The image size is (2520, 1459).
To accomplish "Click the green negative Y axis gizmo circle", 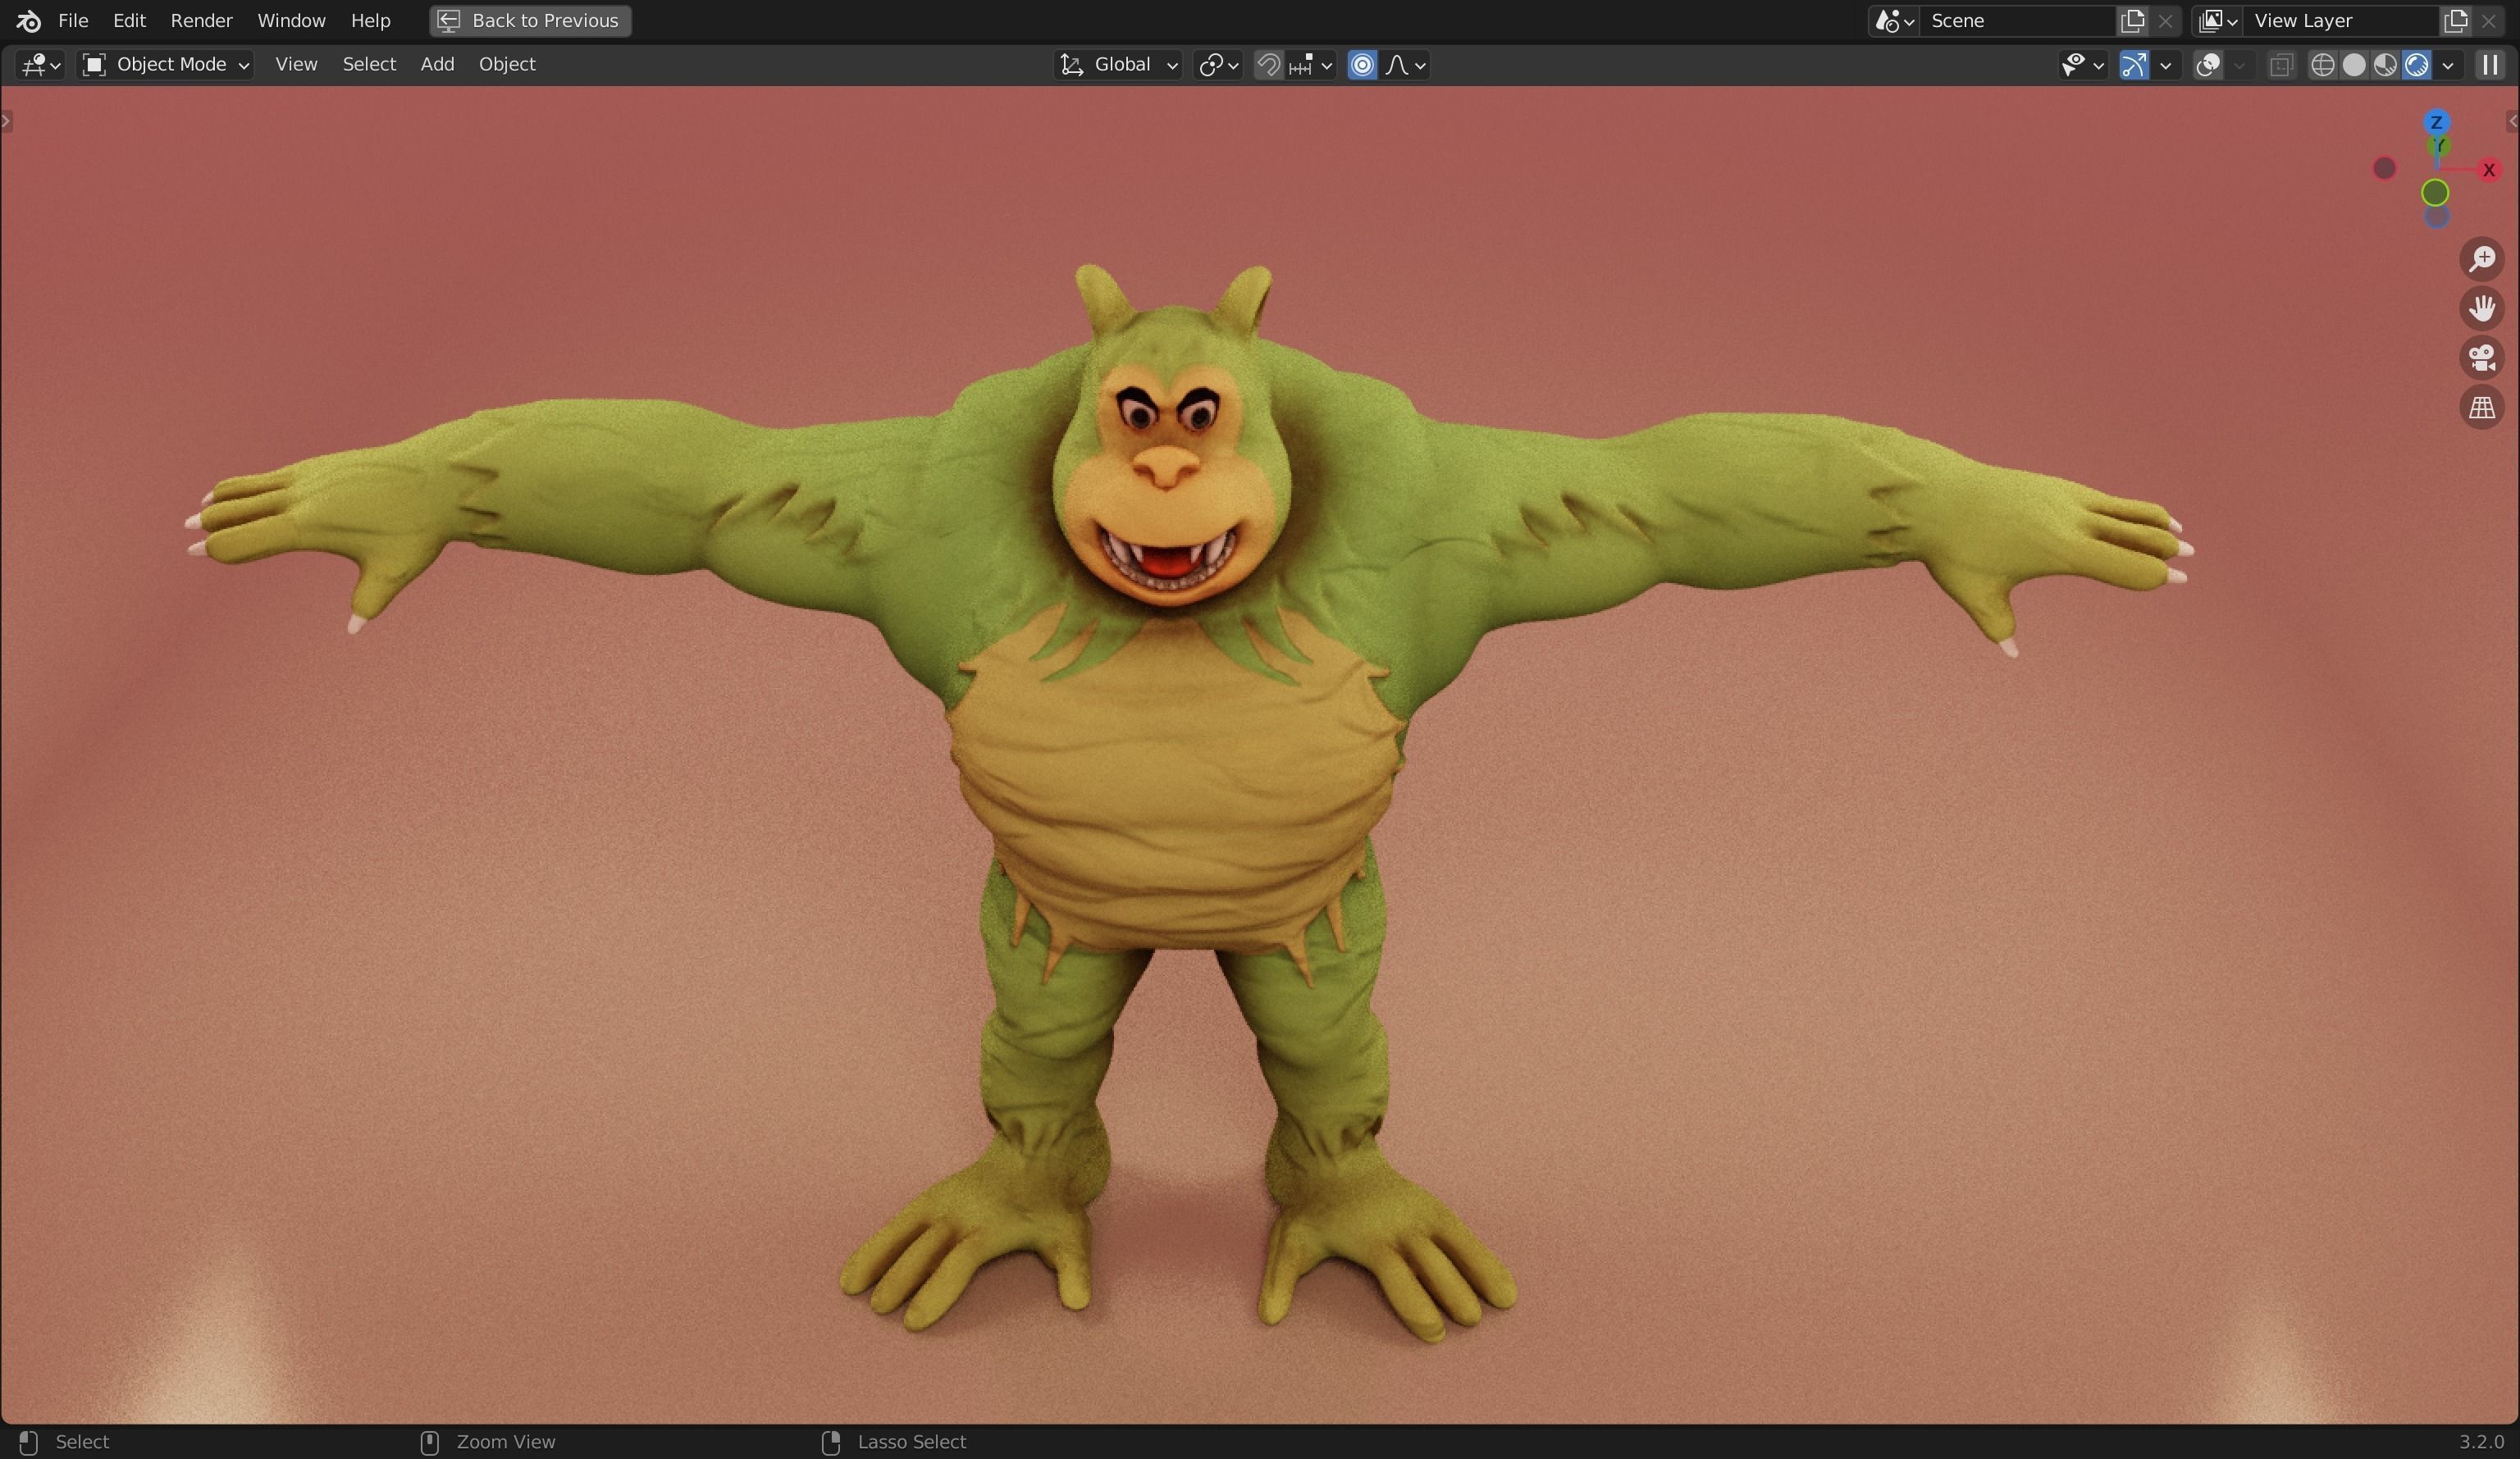I will [x=2435, y=192].
